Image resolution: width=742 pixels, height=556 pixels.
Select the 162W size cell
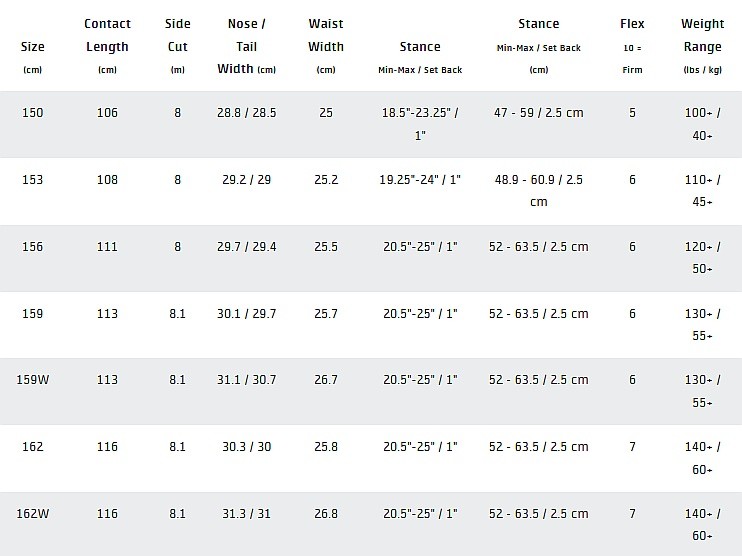coord(32,514)
